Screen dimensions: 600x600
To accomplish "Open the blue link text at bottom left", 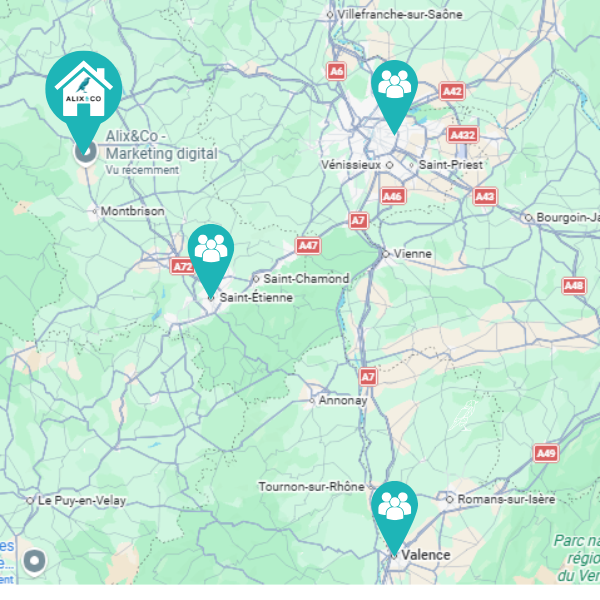I will click(x=7, y=562).
